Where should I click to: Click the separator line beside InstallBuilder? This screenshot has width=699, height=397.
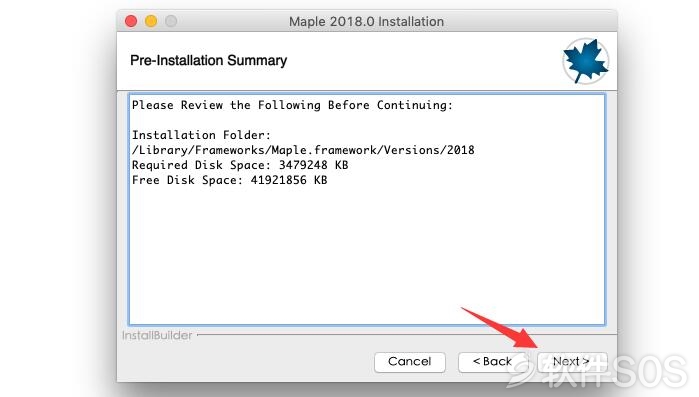tap(407, 334)
